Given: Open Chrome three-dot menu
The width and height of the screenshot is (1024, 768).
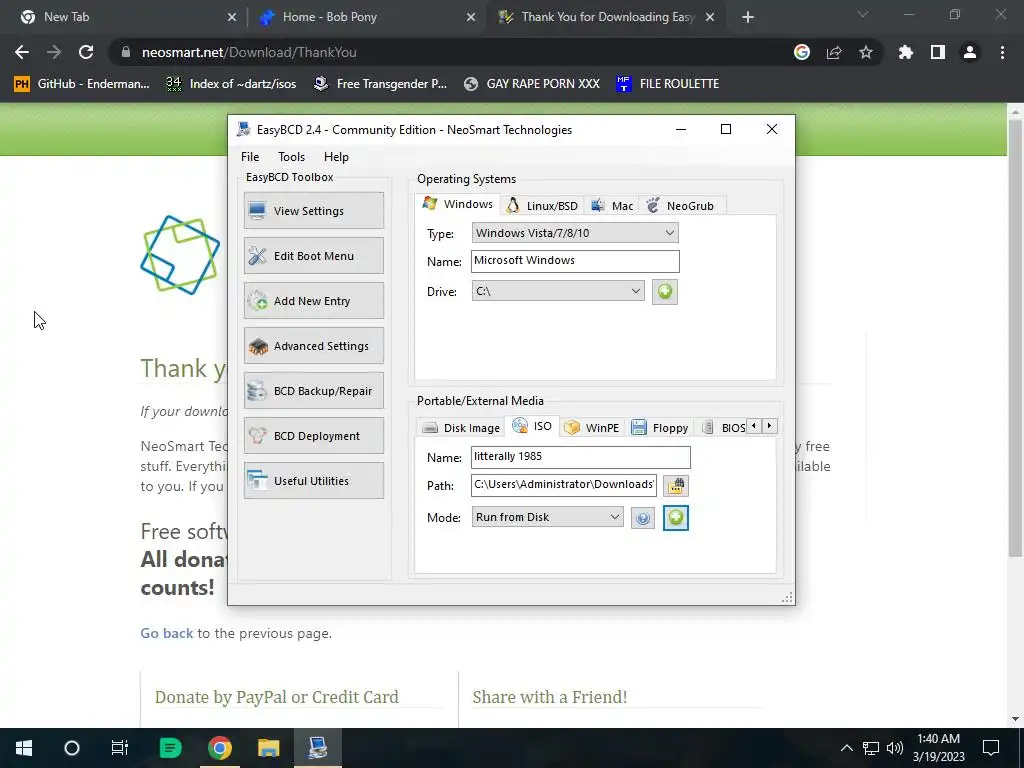Looking at the screenshot, I should pos(1002,52).
